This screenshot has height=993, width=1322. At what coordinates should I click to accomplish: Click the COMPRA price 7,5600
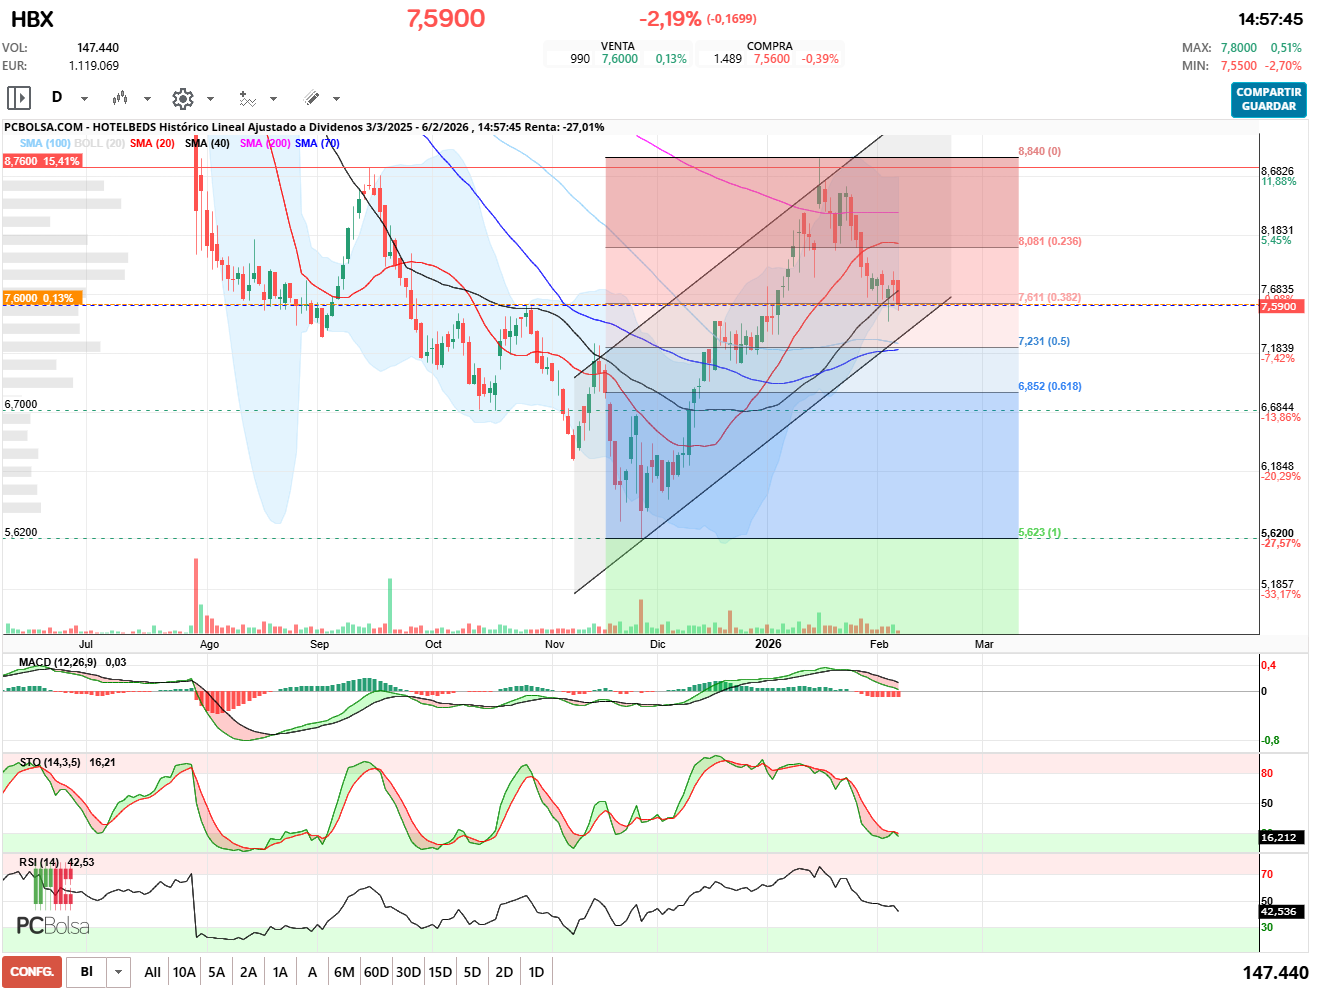click(x=772, y=59)
